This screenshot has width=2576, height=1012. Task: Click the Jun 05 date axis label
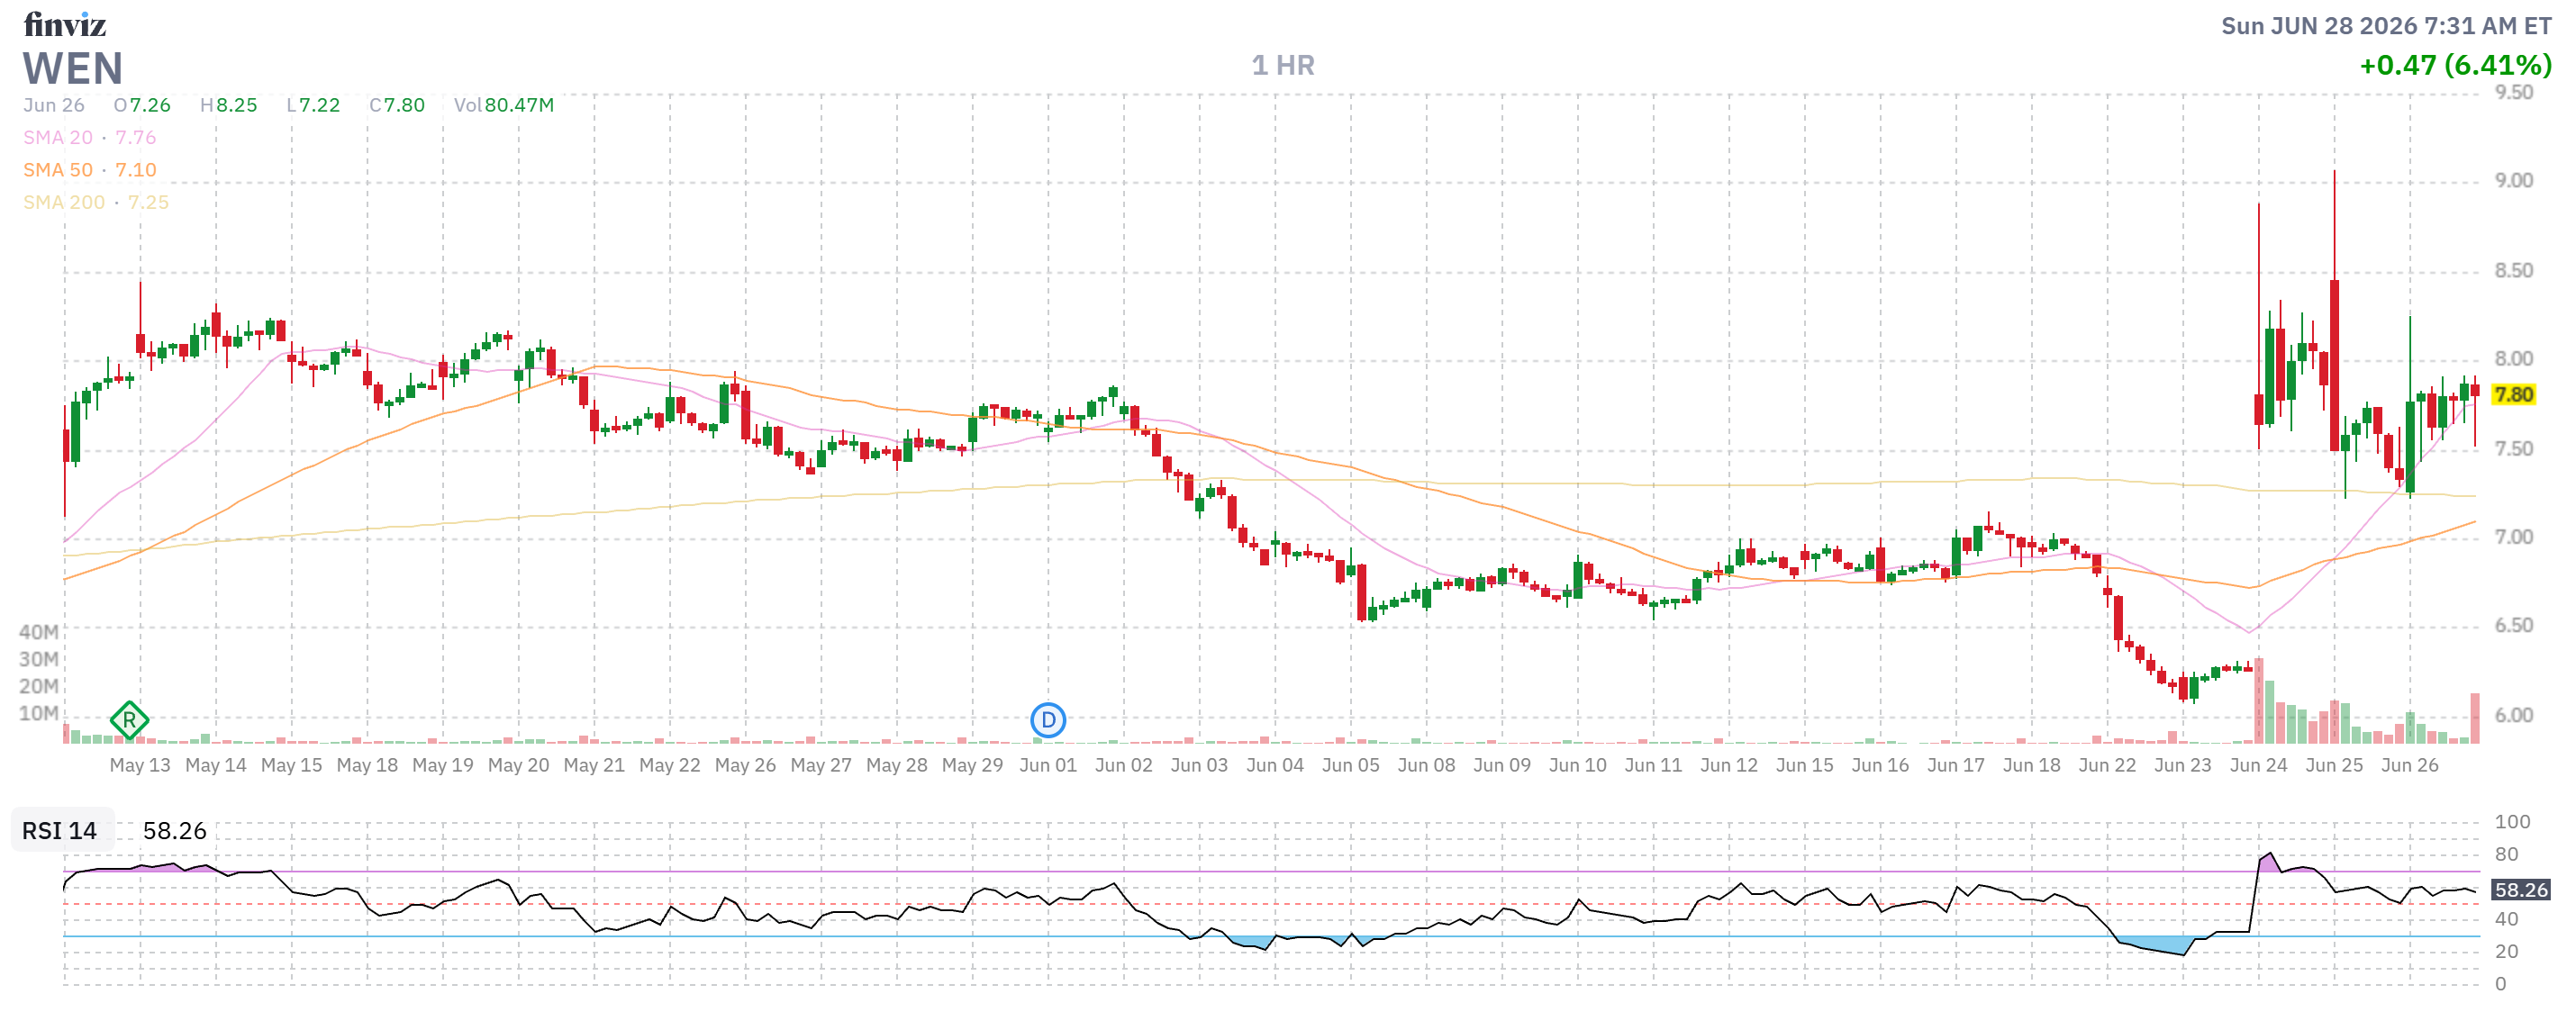[1351, 765]
